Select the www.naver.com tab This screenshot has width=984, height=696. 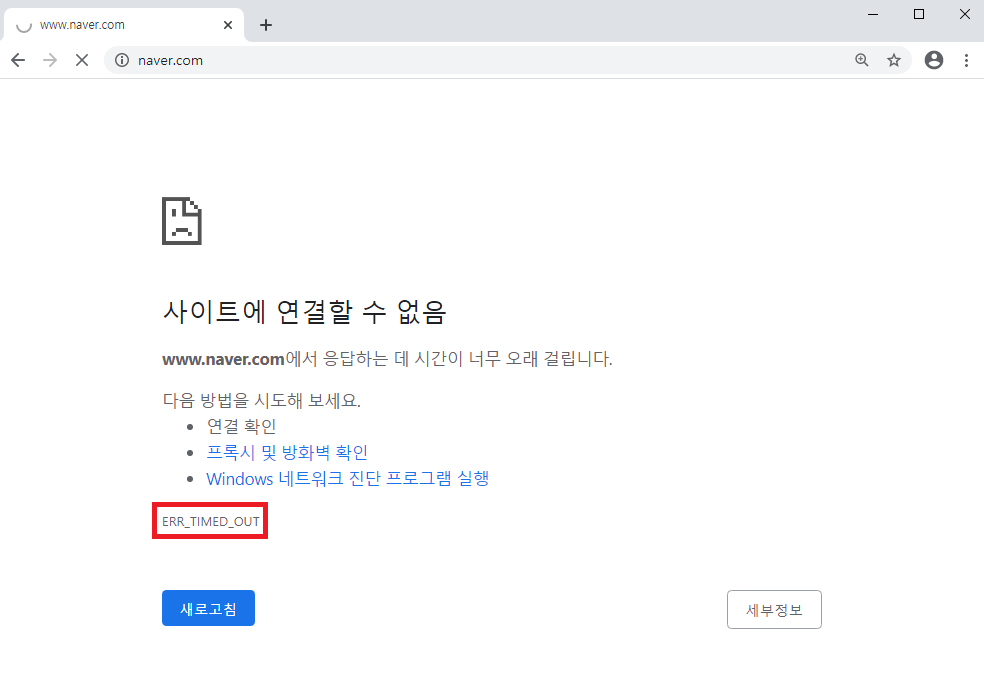coord(124,25)
